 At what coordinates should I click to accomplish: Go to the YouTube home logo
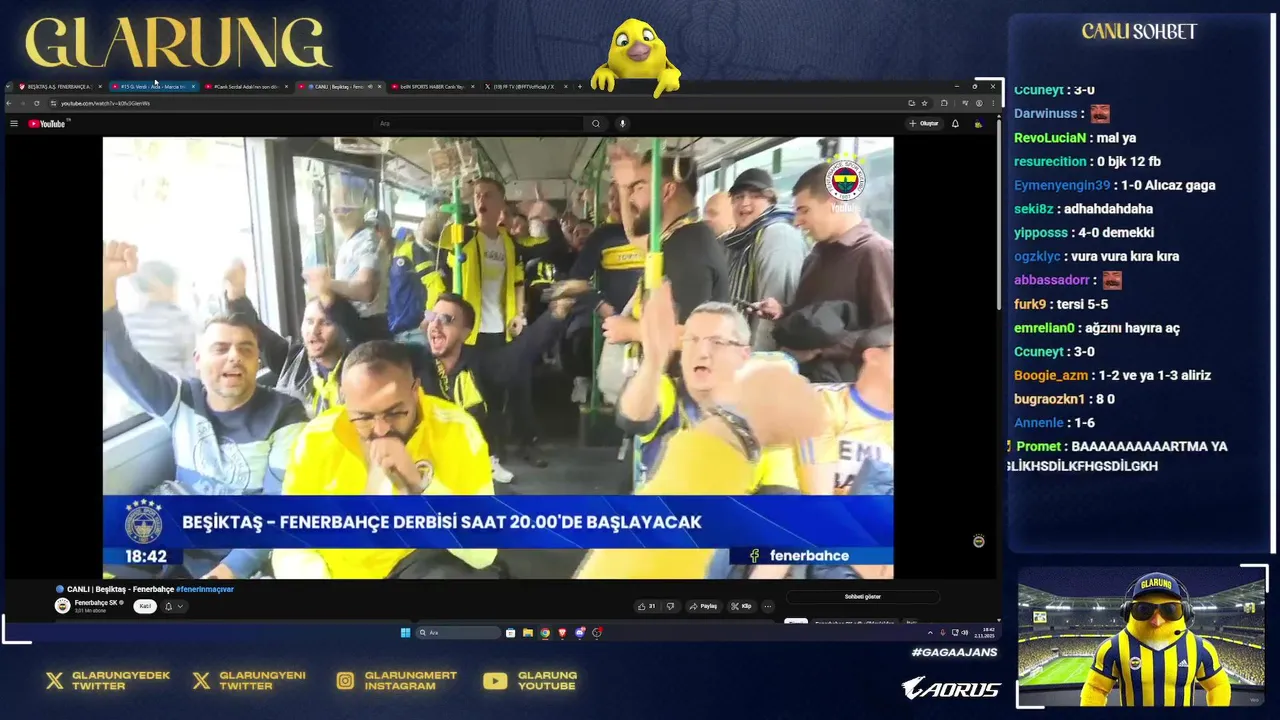[47, 124]
